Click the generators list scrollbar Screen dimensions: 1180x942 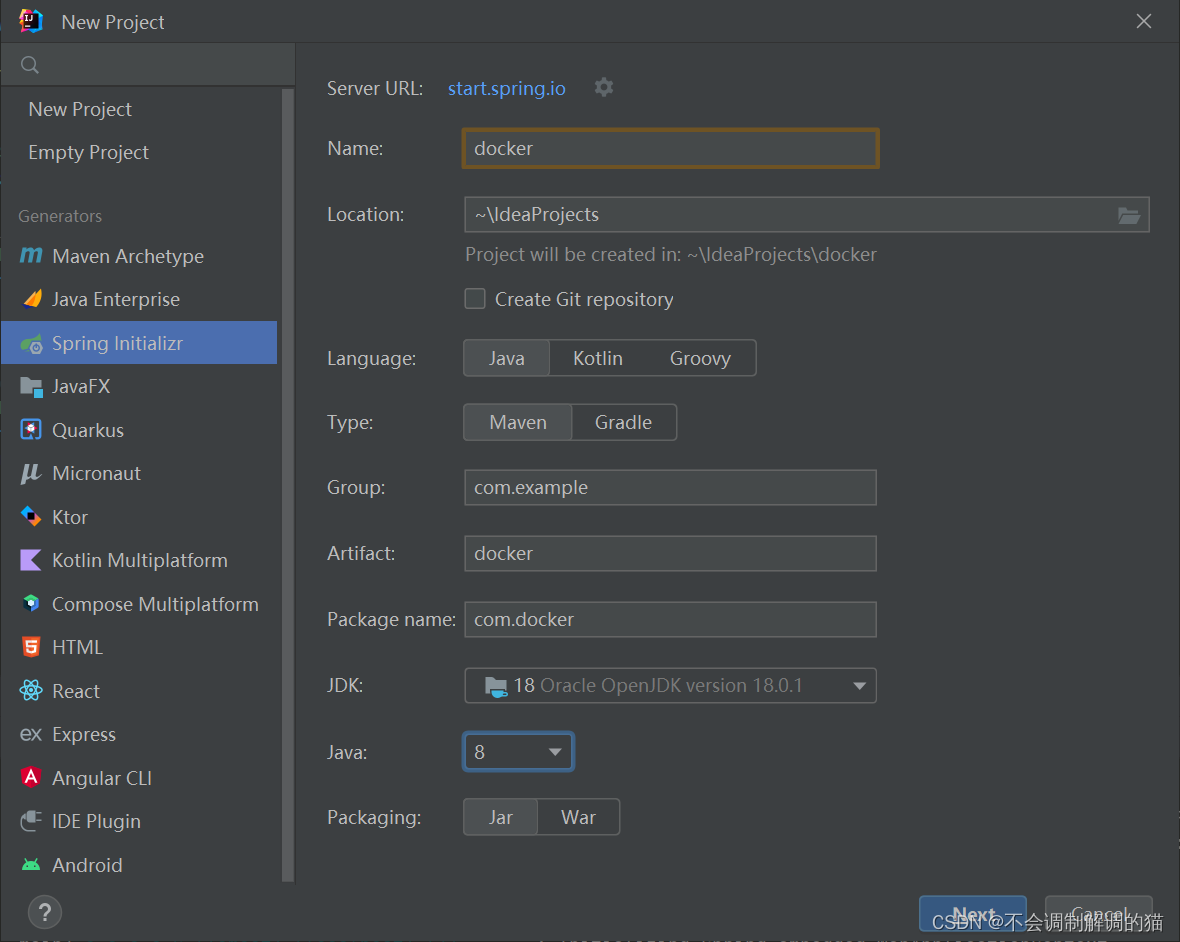point(287,485)
